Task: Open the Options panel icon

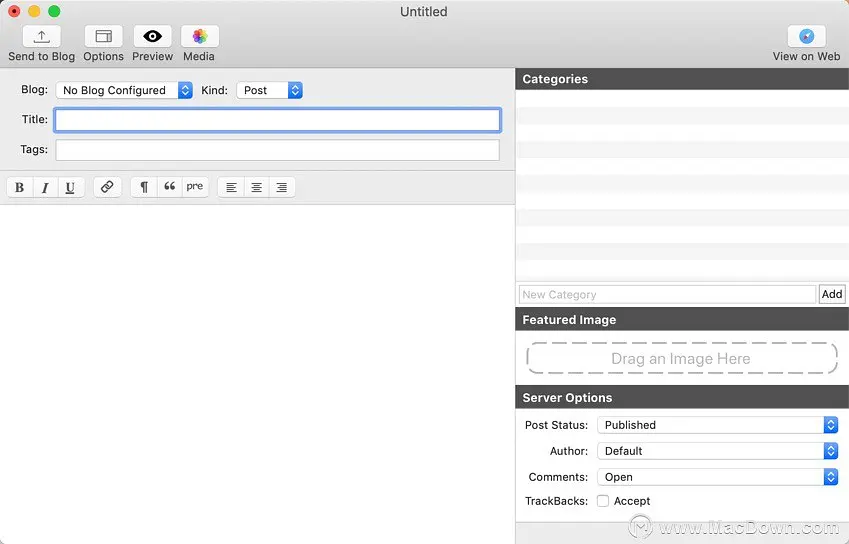Action: point(103,36)
